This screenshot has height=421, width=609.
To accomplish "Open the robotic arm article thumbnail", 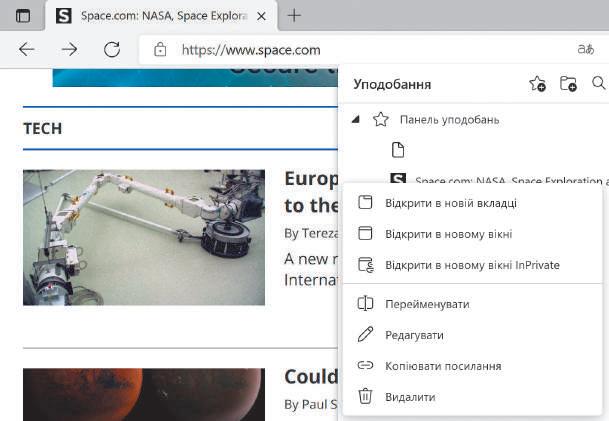I will coord(144,237).
